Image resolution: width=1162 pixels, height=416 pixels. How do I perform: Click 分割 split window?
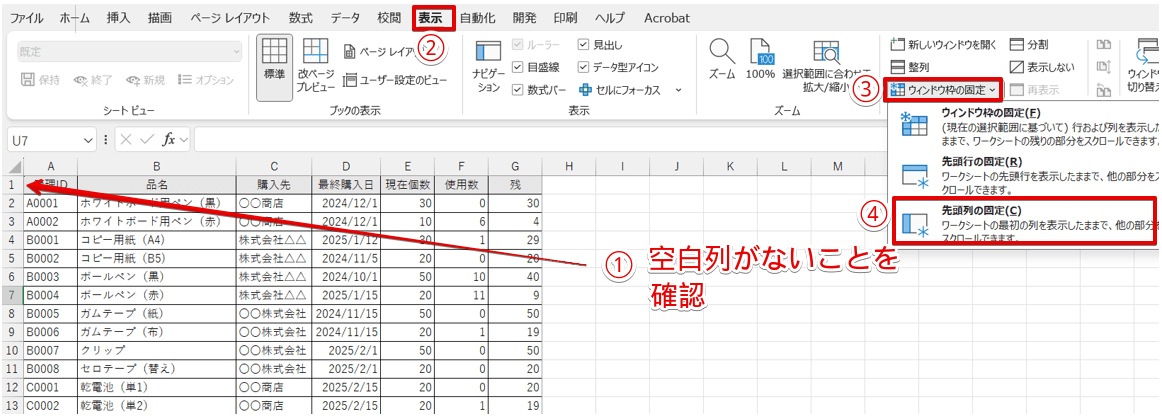[1029, 45]
